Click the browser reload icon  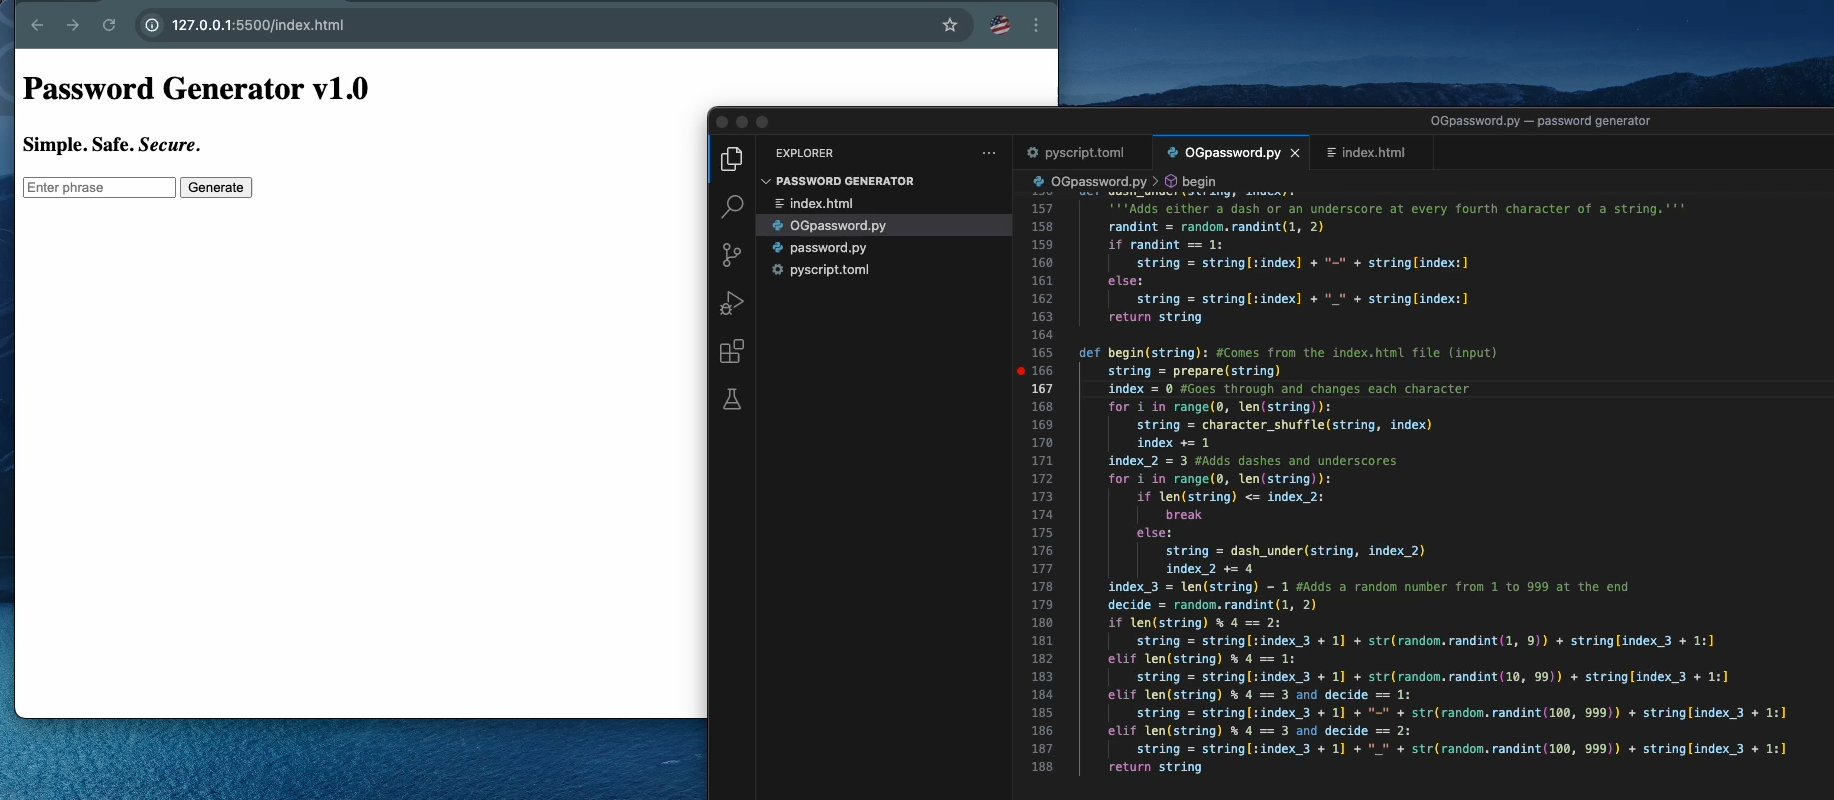(x=109, y=25)
